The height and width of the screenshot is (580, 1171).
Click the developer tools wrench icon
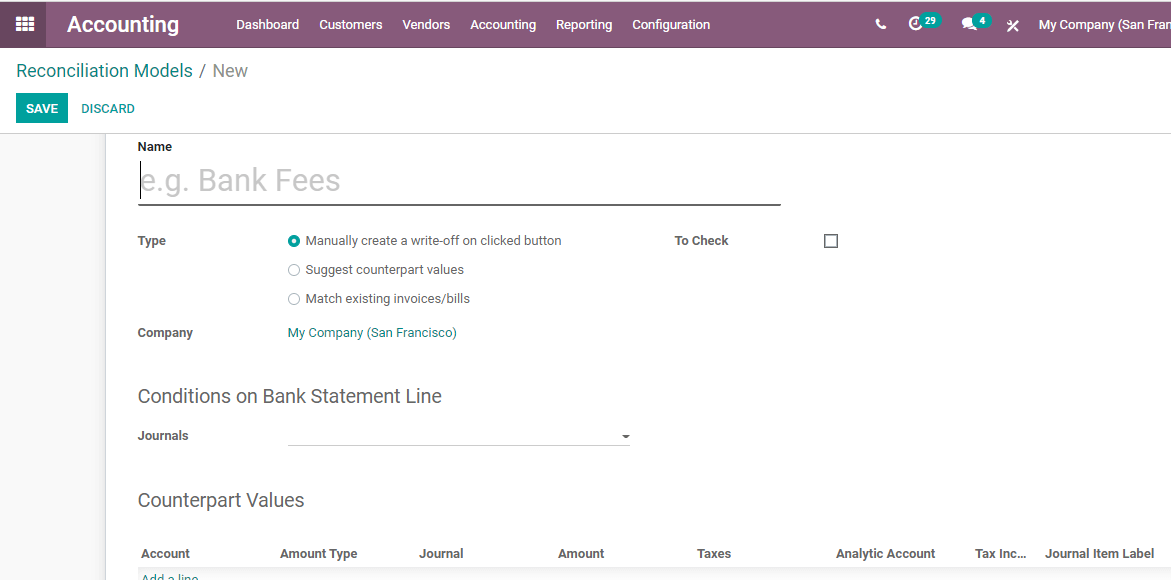(x=1012, y=25)
